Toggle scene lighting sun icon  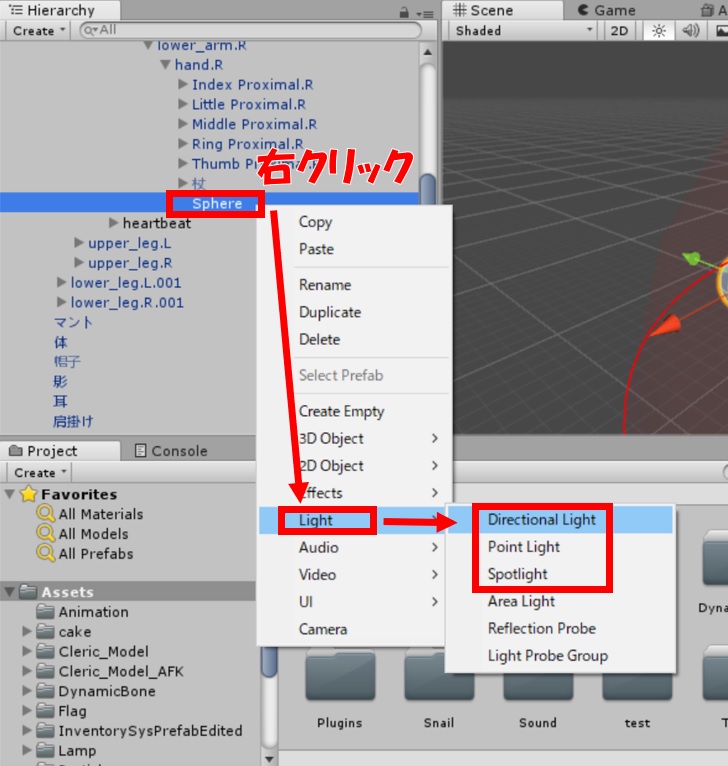(x=659, y=31)
